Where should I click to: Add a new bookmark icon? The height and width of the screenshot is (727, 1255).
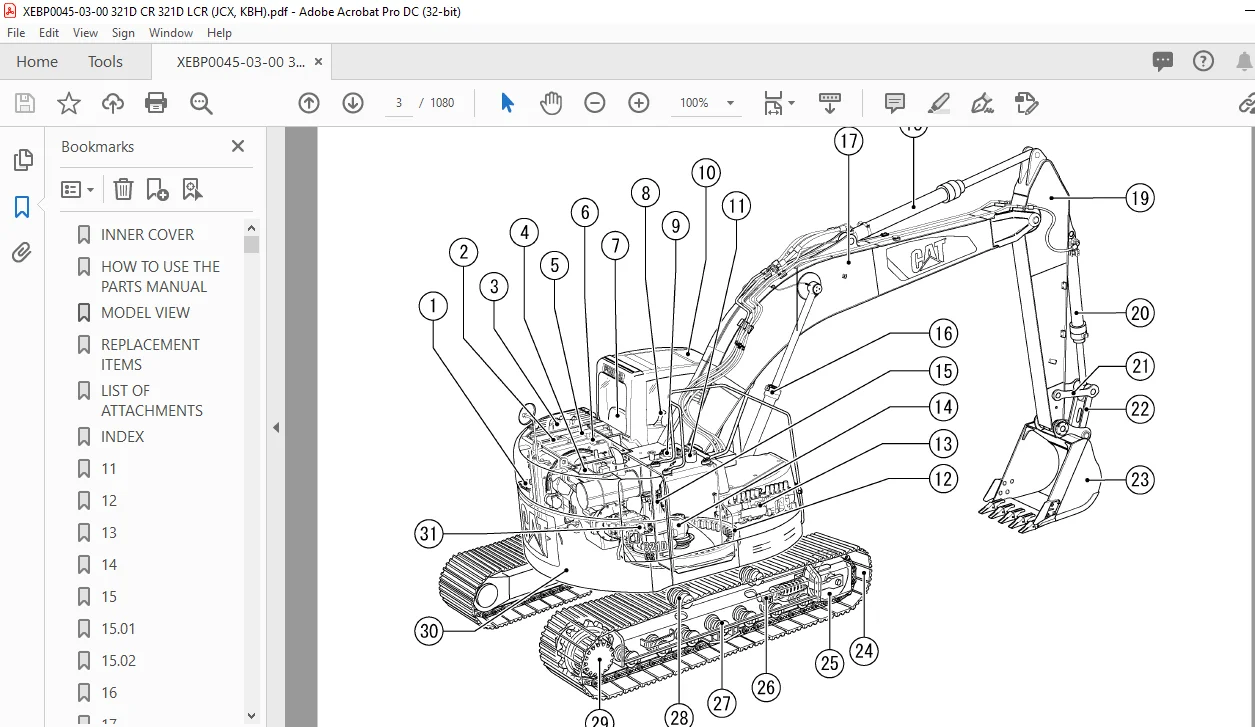157,189
